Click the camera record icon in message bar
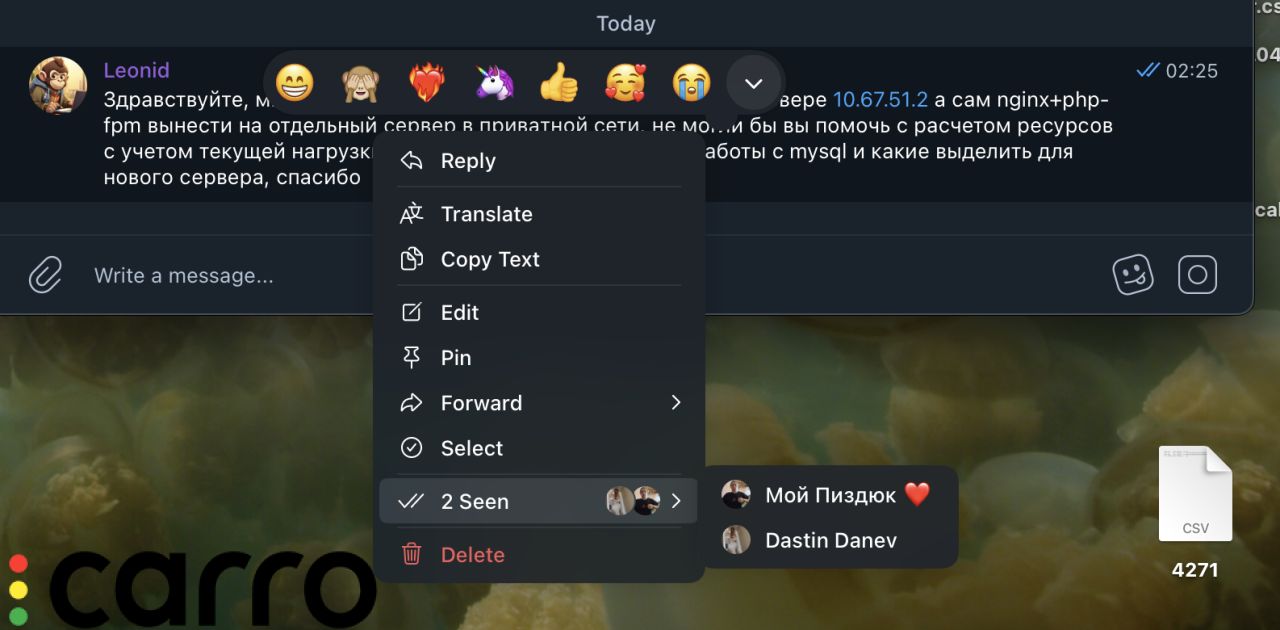1280x630 pixels. click(1197, 274)
